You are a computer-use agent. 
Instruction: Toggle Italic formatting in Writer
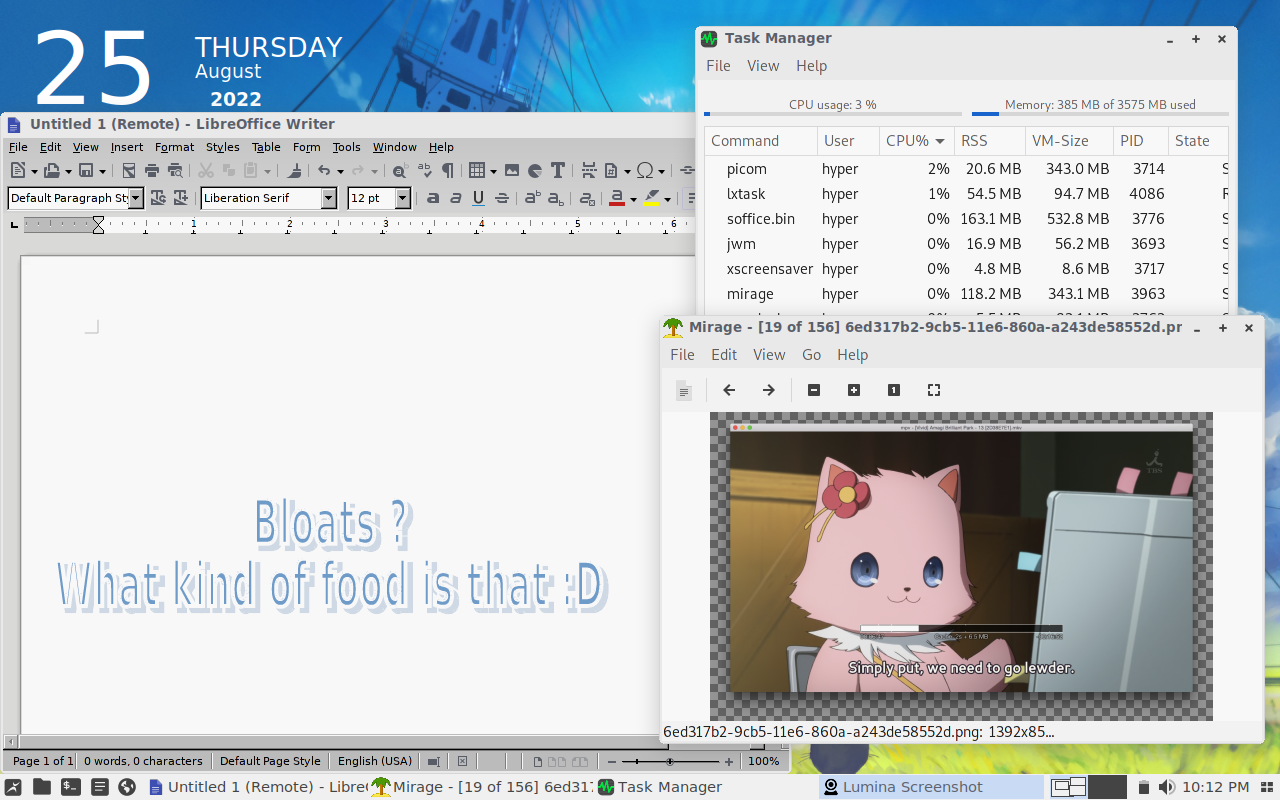click(x=456, y=198)
